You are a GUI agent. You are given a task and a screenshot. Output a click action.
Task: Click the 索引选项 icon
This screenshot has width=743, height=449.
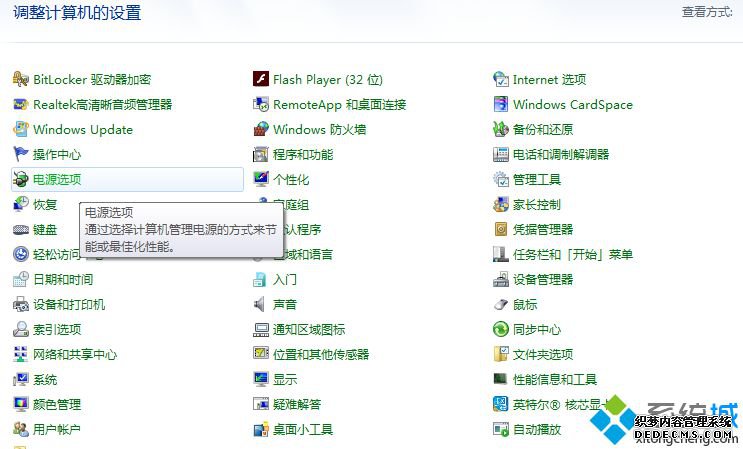coord(21,330)
